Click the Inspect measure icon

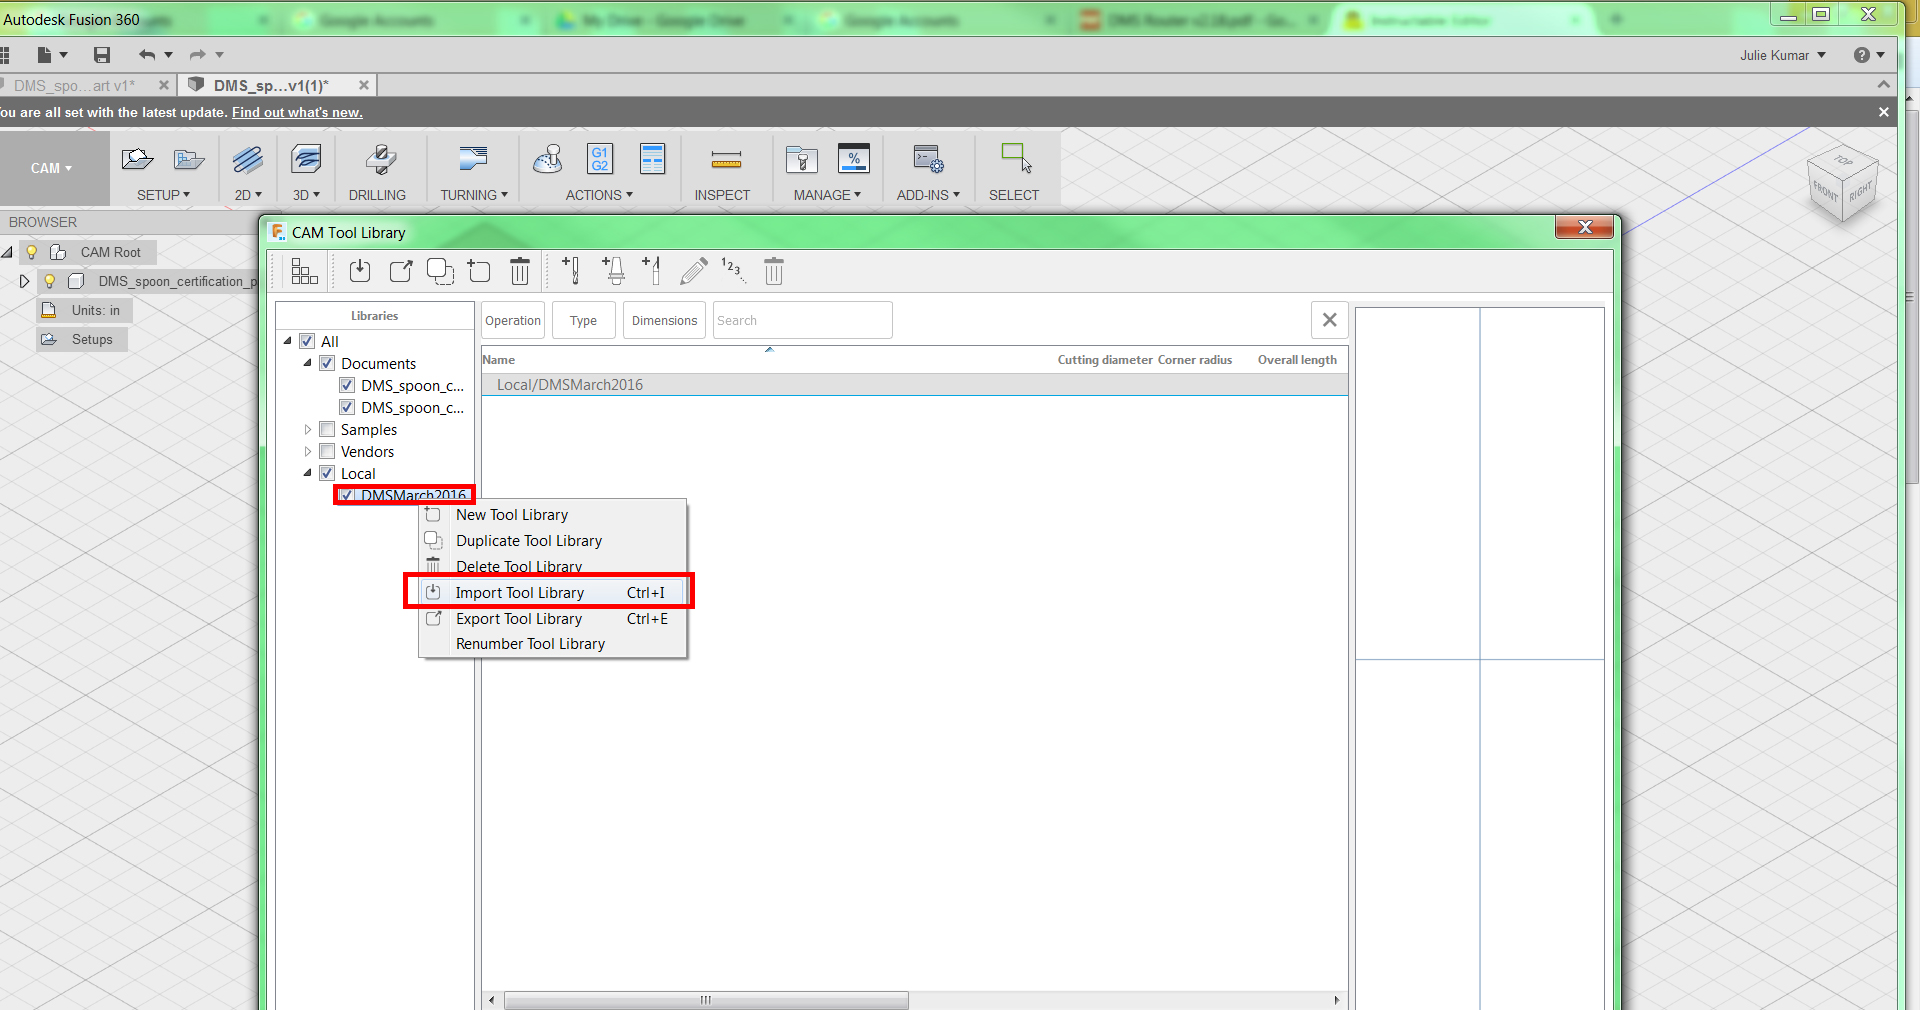[726, 160]
